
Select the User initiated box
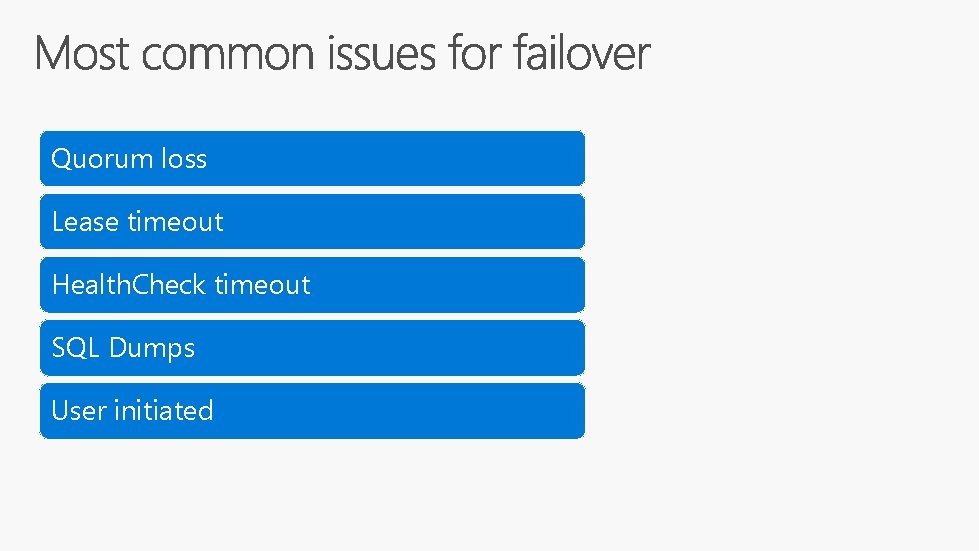pos(312,411)
